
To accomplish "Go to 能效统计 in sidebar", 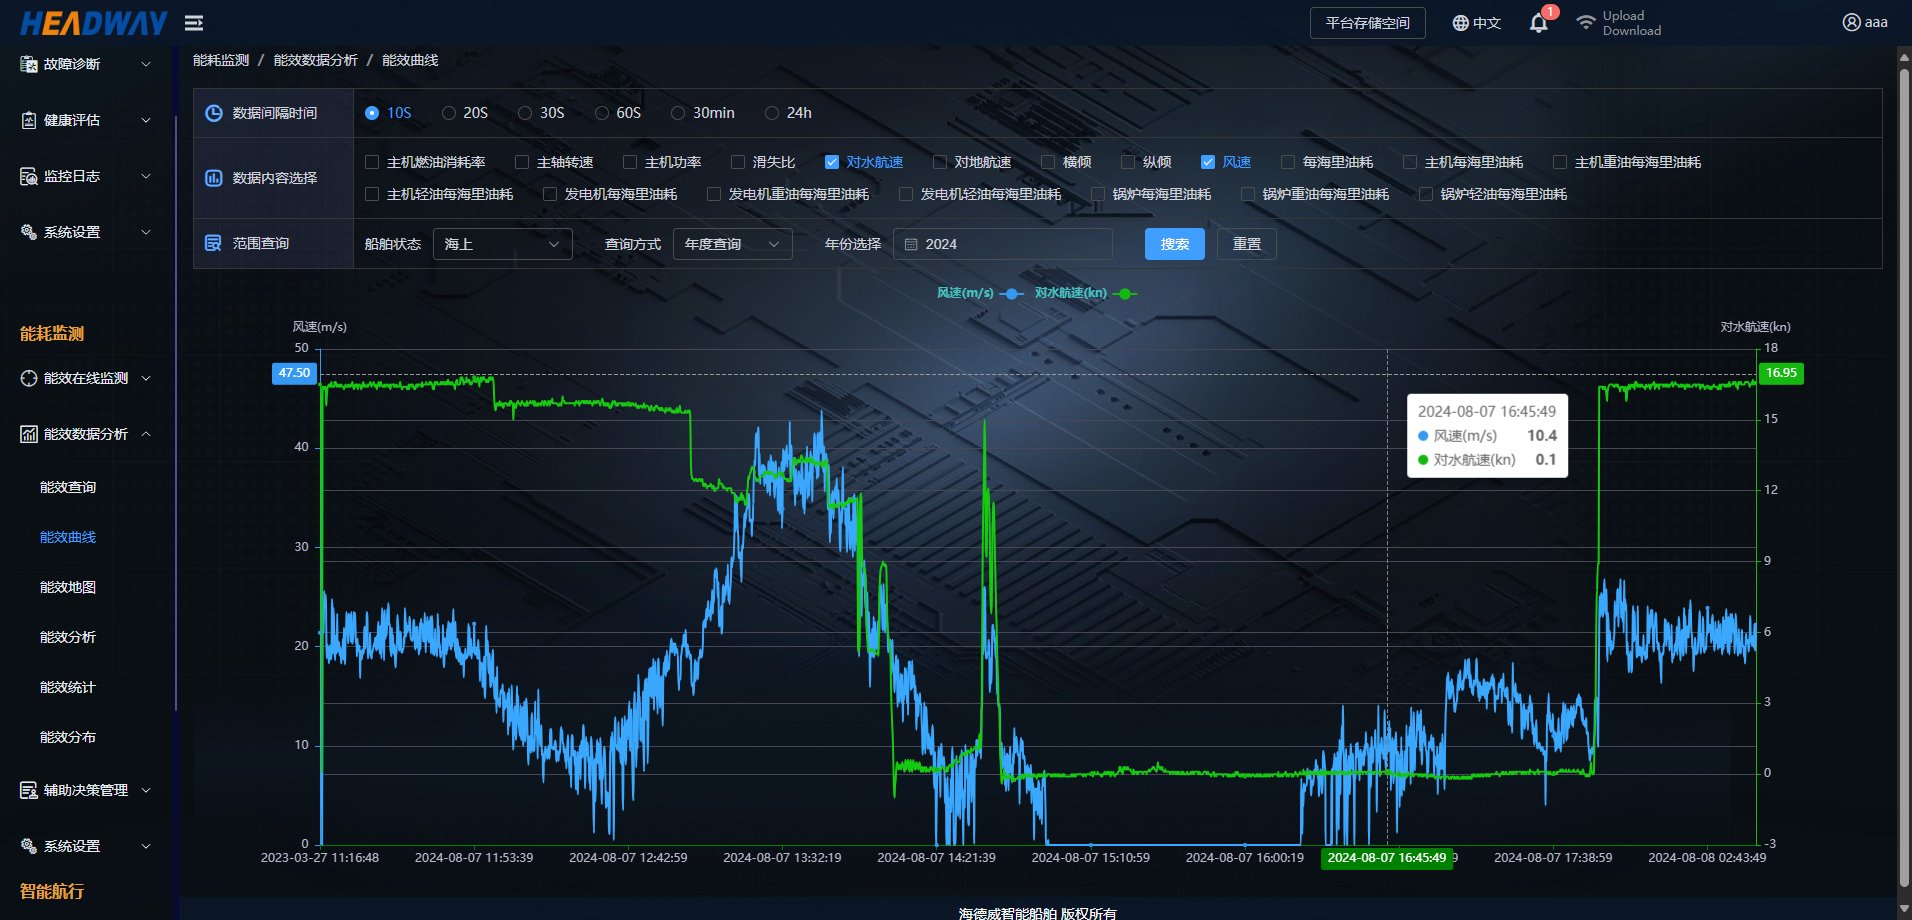I will pos(68,687).
